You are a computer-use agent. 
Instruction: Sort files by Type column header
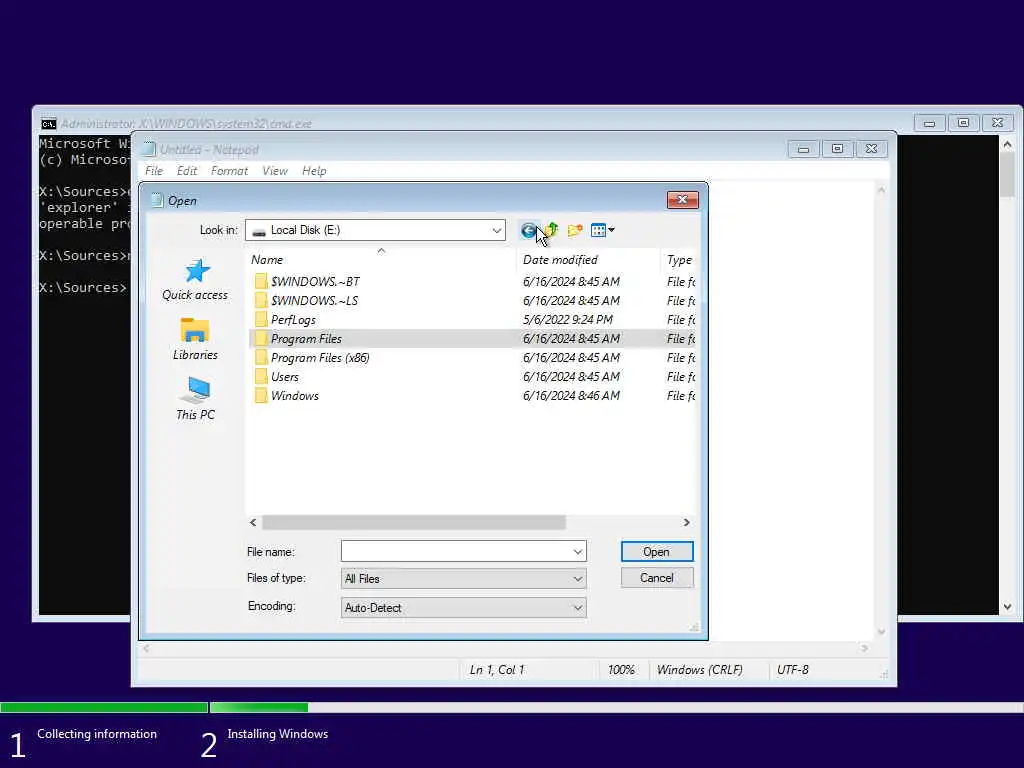coord(679,260)
